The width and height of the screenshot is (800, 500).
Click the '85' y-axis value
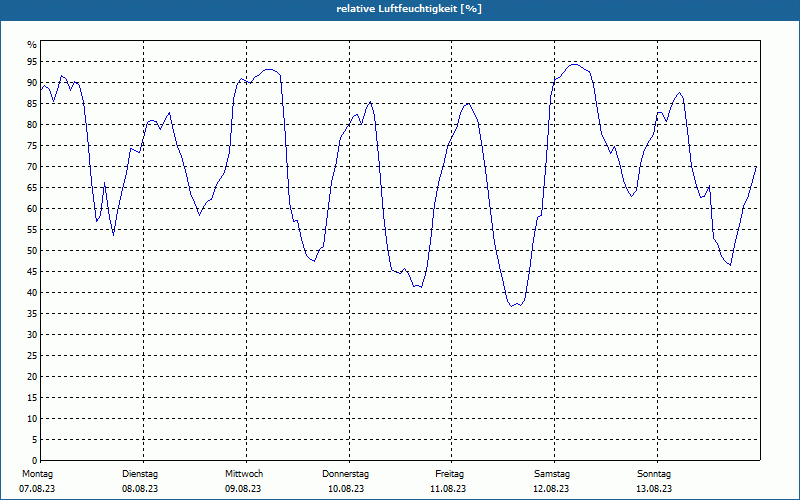[x=32, y=104]
